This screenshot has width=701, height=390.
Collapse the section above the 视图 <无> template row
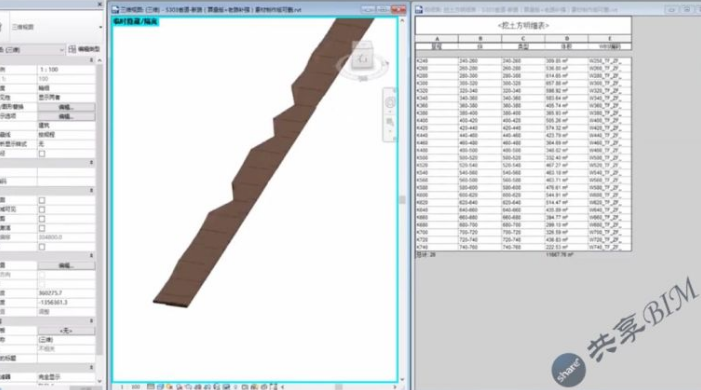pyautogui.click(x=92, y=321)
